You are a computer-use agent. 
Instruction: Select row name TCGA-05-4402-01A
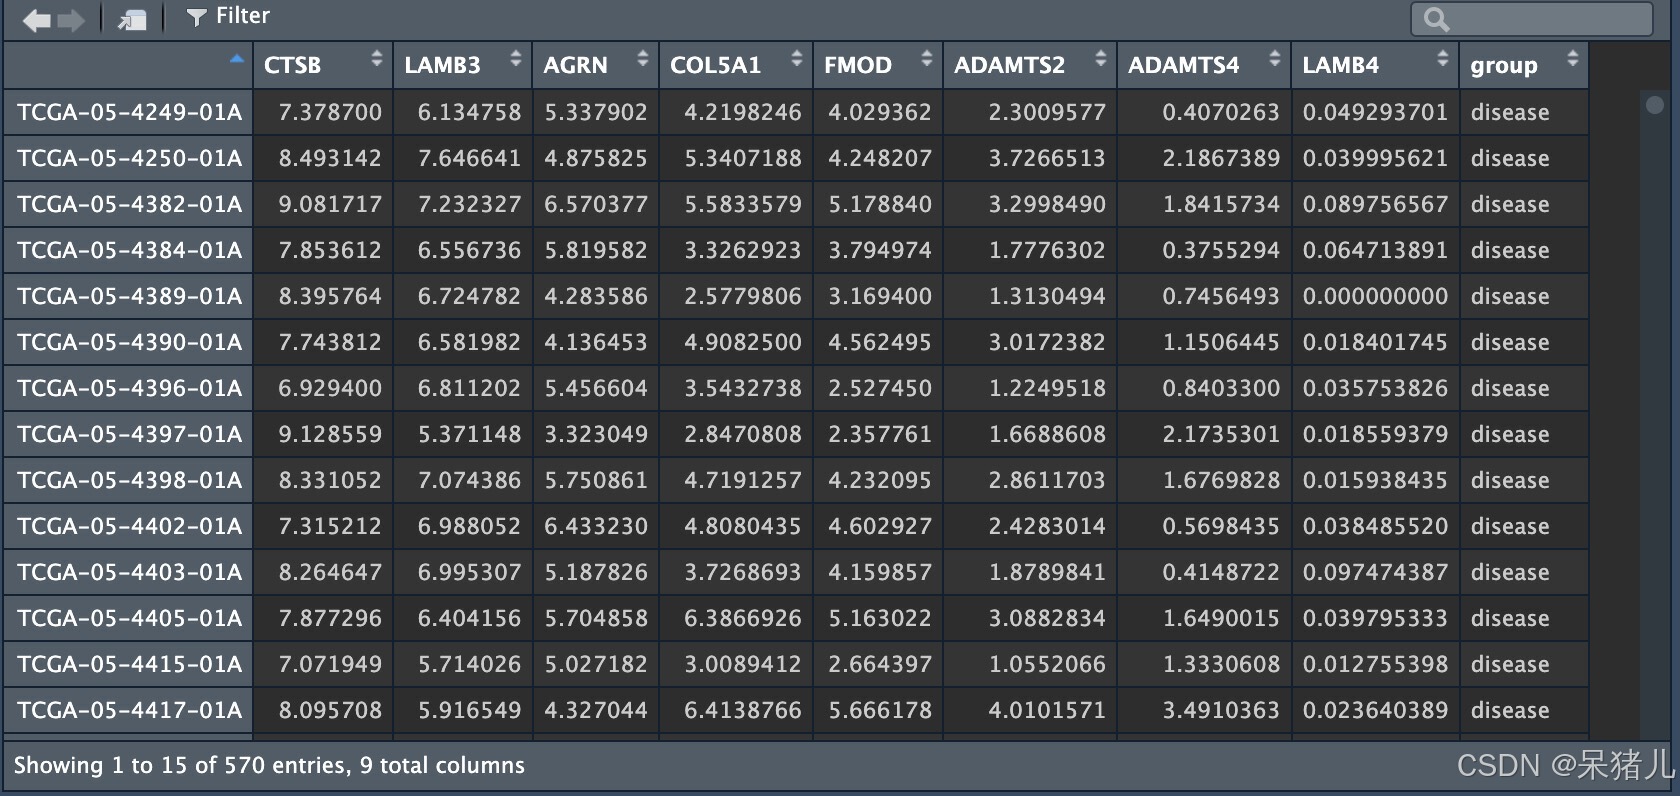[x=129, y=526]
